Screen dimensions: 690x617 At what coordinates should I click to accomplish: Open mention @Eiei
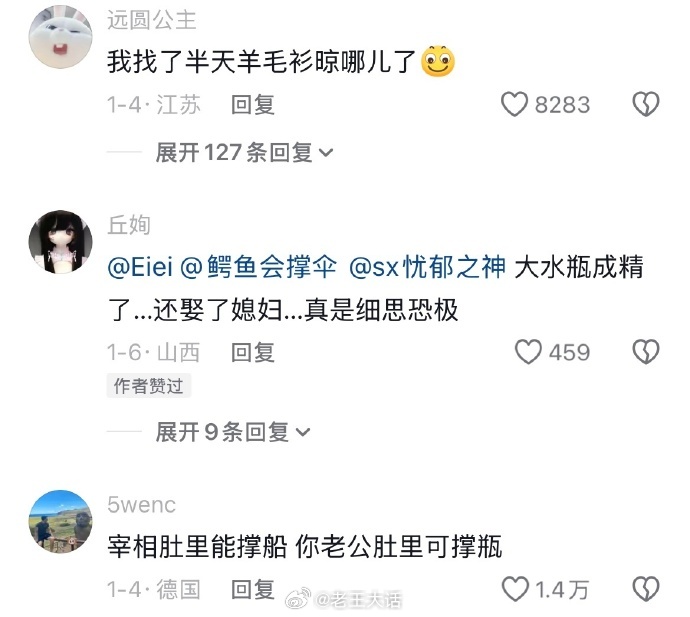point(140,267)
